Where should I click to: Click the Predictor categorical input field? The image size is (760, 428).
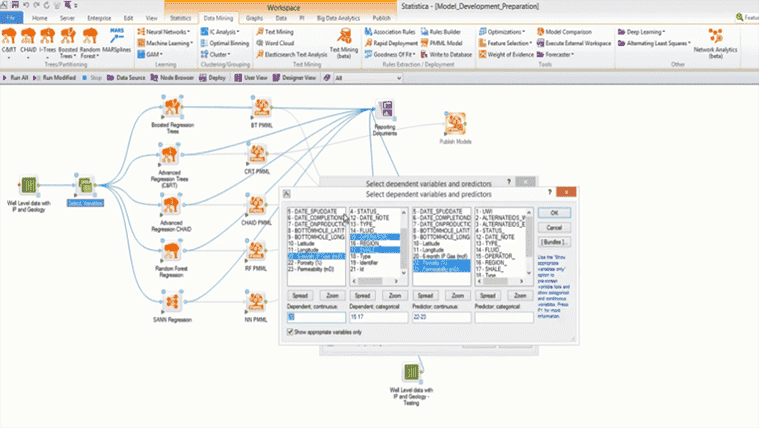point(504,317)
